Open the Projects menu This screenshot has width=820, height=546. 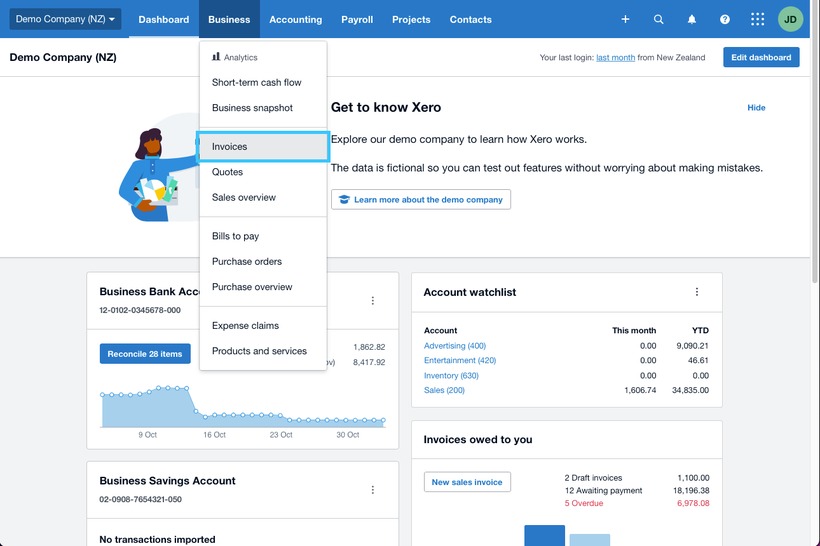tap(411, 19)
